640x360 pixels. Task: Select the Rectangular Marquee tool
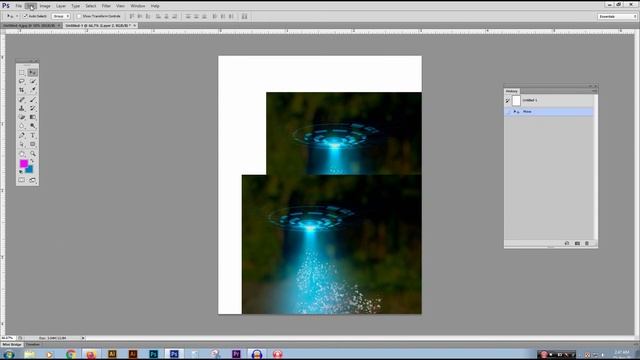[x=22, y=73]
